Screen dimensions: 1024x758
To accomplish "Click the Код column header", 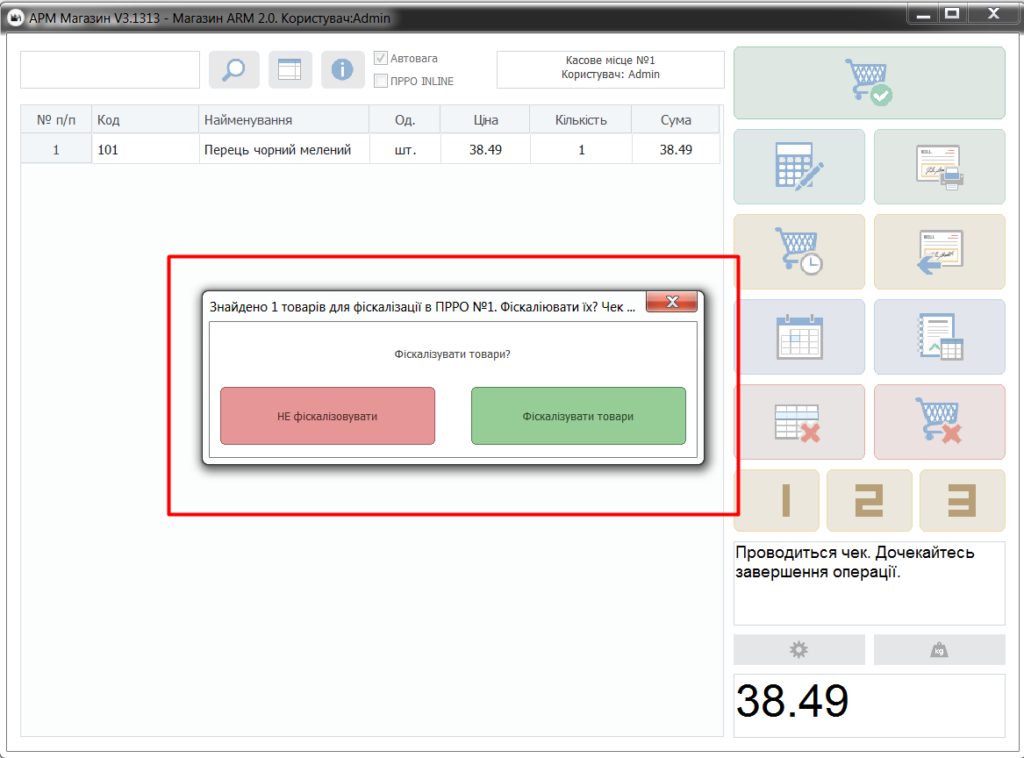I will coord(144,119).
